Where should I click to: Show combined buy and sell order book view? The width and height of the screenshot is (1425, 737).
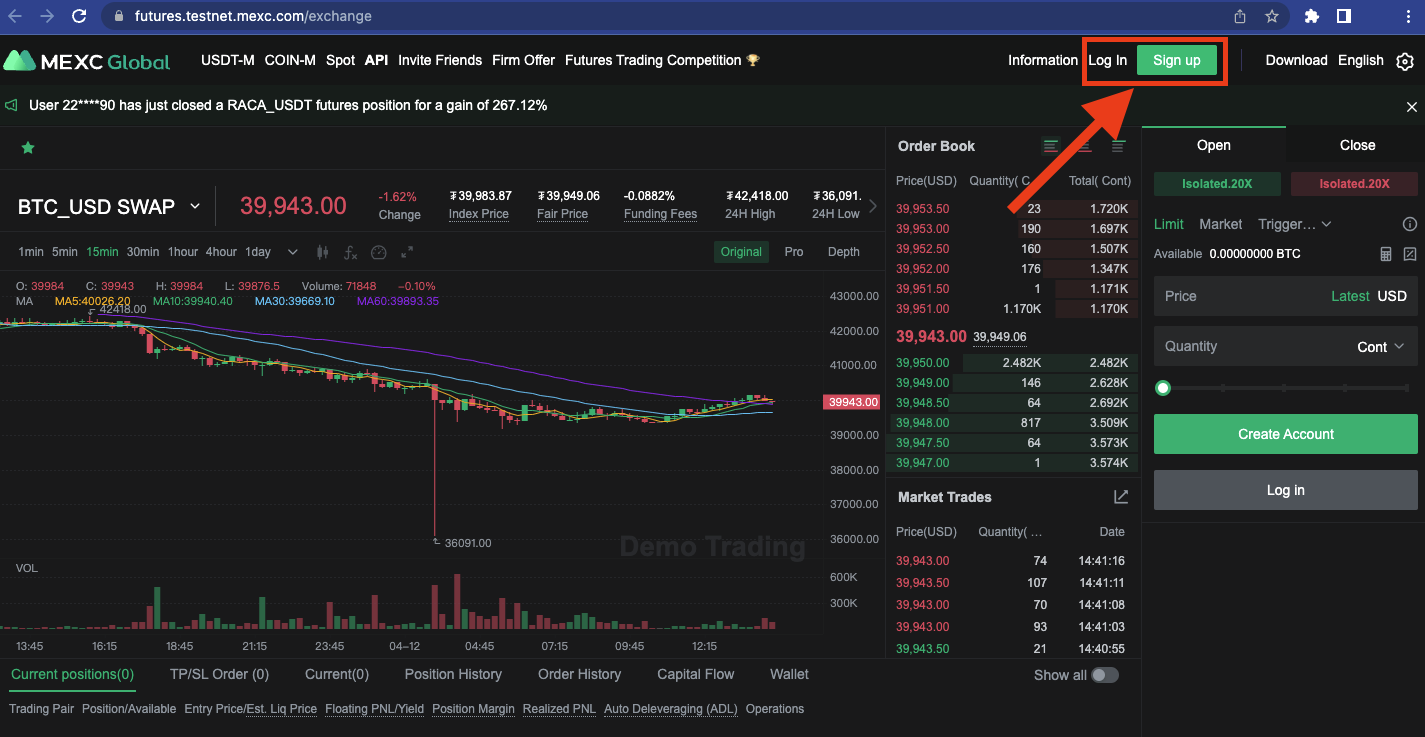(1051, 146)
